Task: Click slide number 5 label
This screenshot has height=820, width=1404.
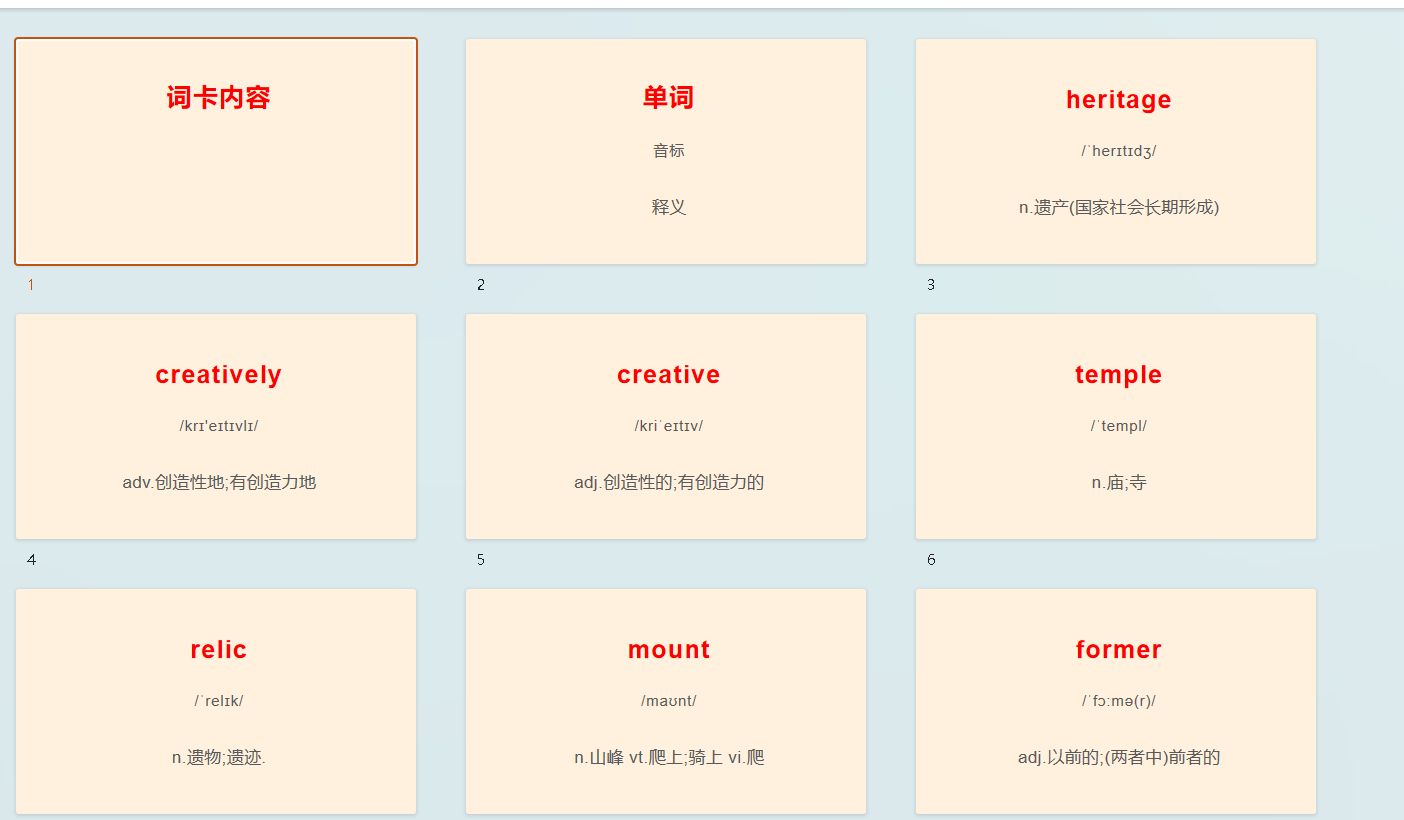Action: coord(481,560)
